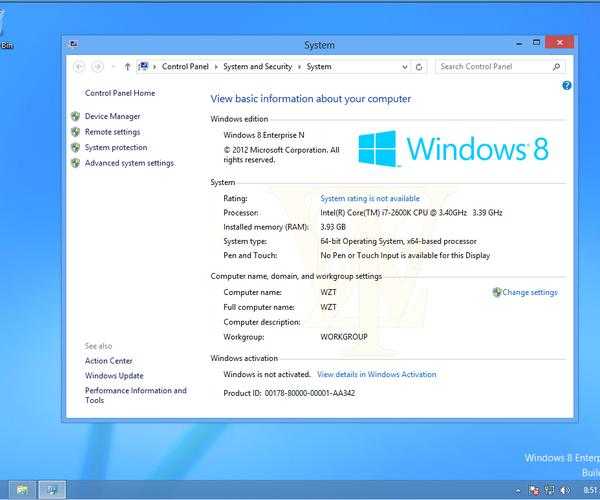Show hidden tray icons arrow
Screen dimensions: 600x500
point(518,491)
